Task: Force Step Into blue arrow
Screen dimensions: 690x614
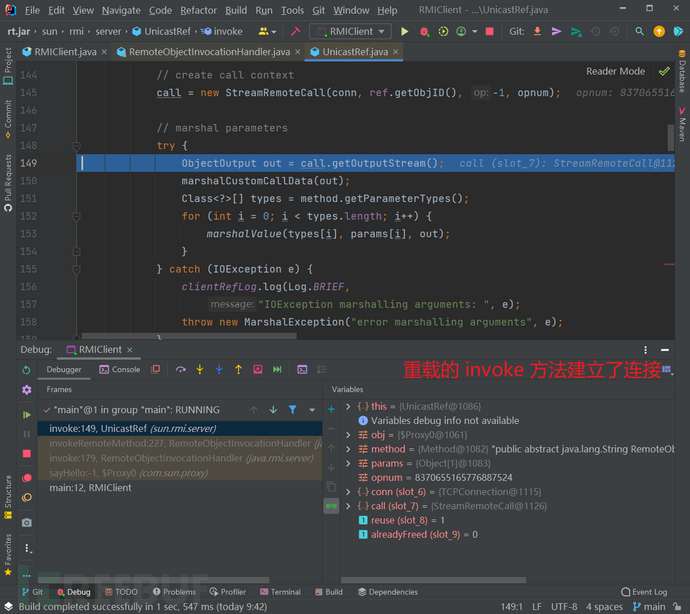Action: click(x=219, y=370)
